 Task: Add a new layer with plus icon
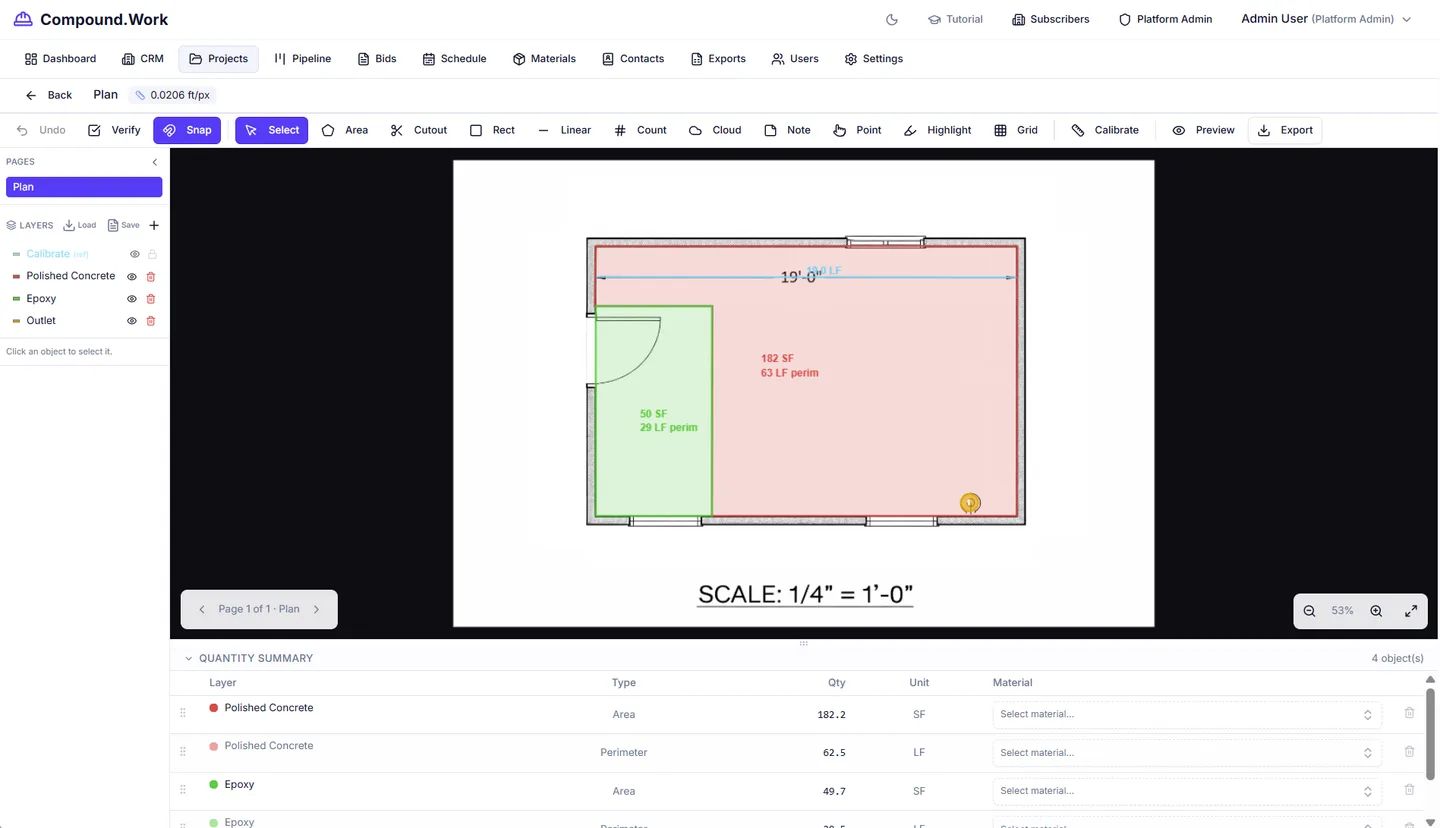[x=154, y=226]
